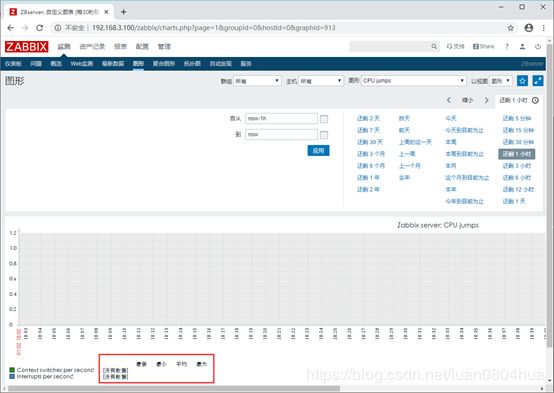The width and height of the screenshot is (554, 393).
Task: Click the horizontal scrollbar at bottom
Action: pos(173,389)
